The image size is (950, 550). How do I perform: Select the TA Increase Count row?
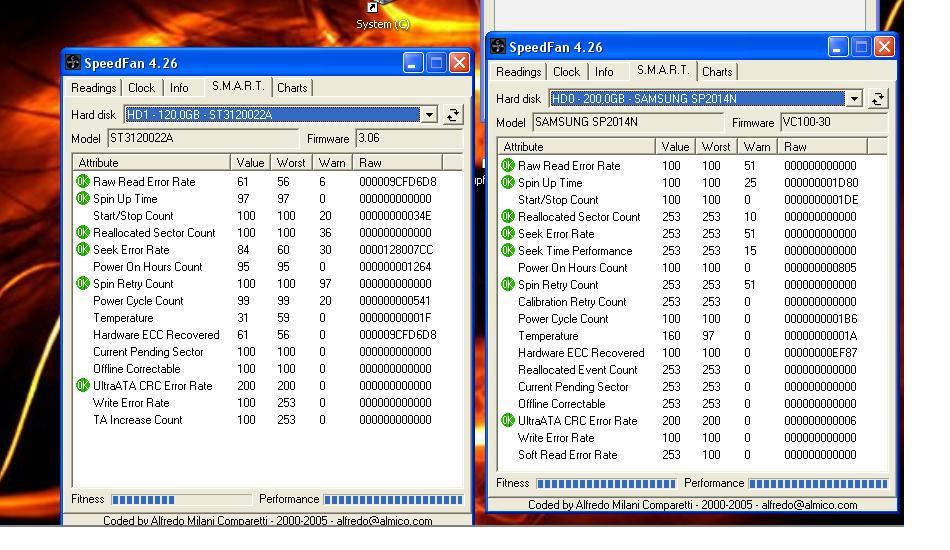pos(267,420)
